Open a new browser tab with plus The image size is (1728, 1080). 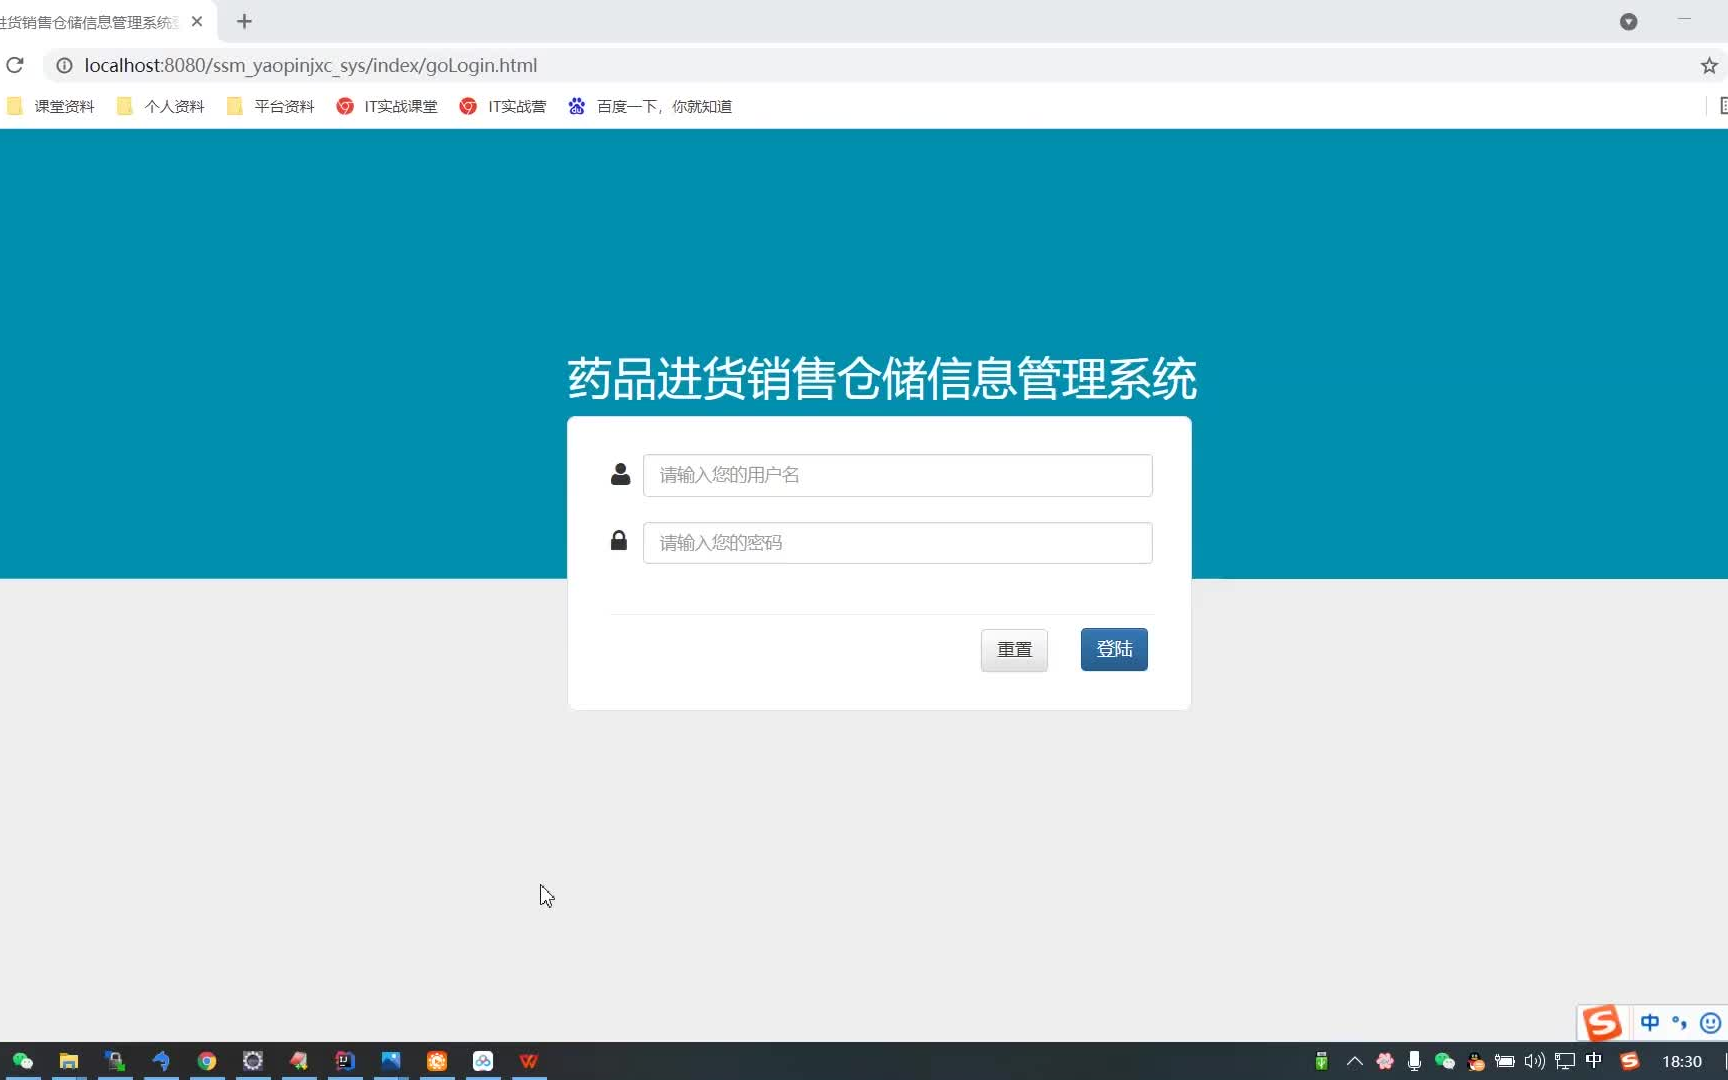pyautogui.click(x=244, y=21)
